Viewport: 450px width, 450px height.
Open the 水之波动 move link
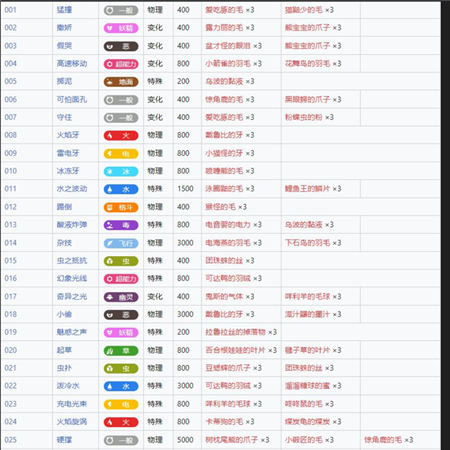click(72, 189)
